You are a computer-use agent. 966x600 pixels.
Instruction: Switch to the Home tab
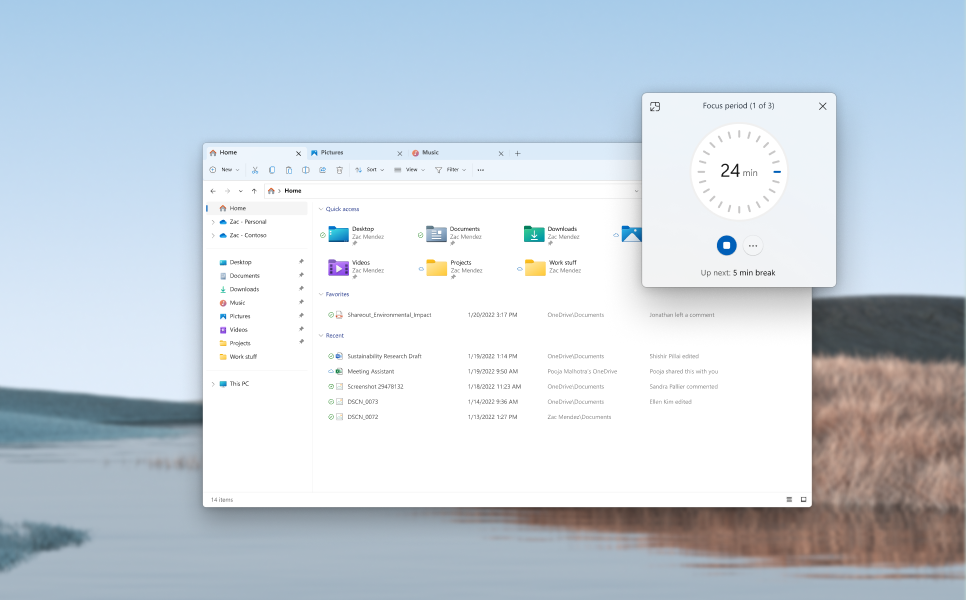255,153
